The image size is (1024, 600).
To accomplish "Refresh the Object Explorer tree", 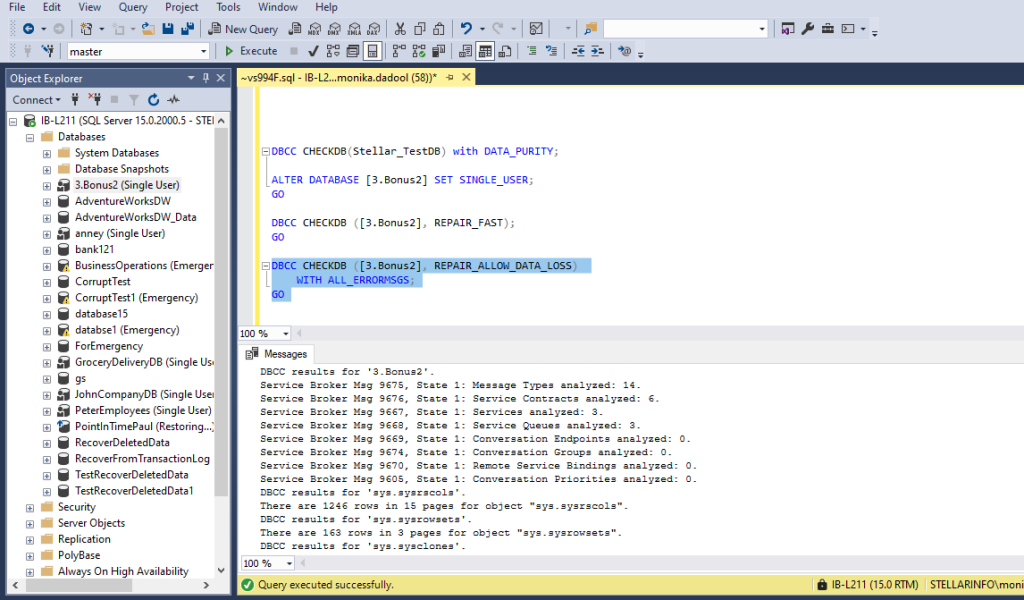I will [153, 99].
